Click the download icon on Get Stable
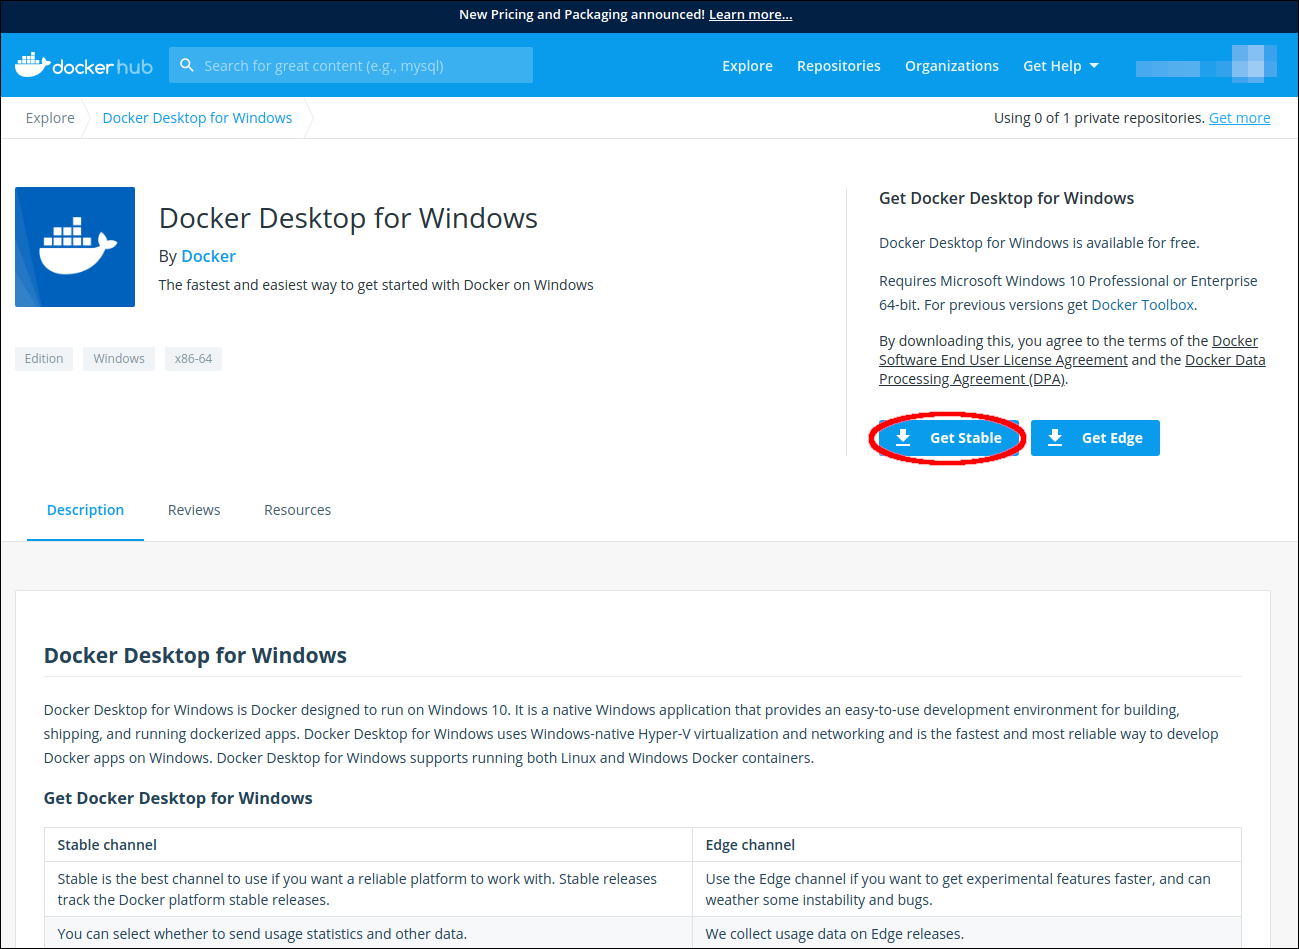 [903, 438]
